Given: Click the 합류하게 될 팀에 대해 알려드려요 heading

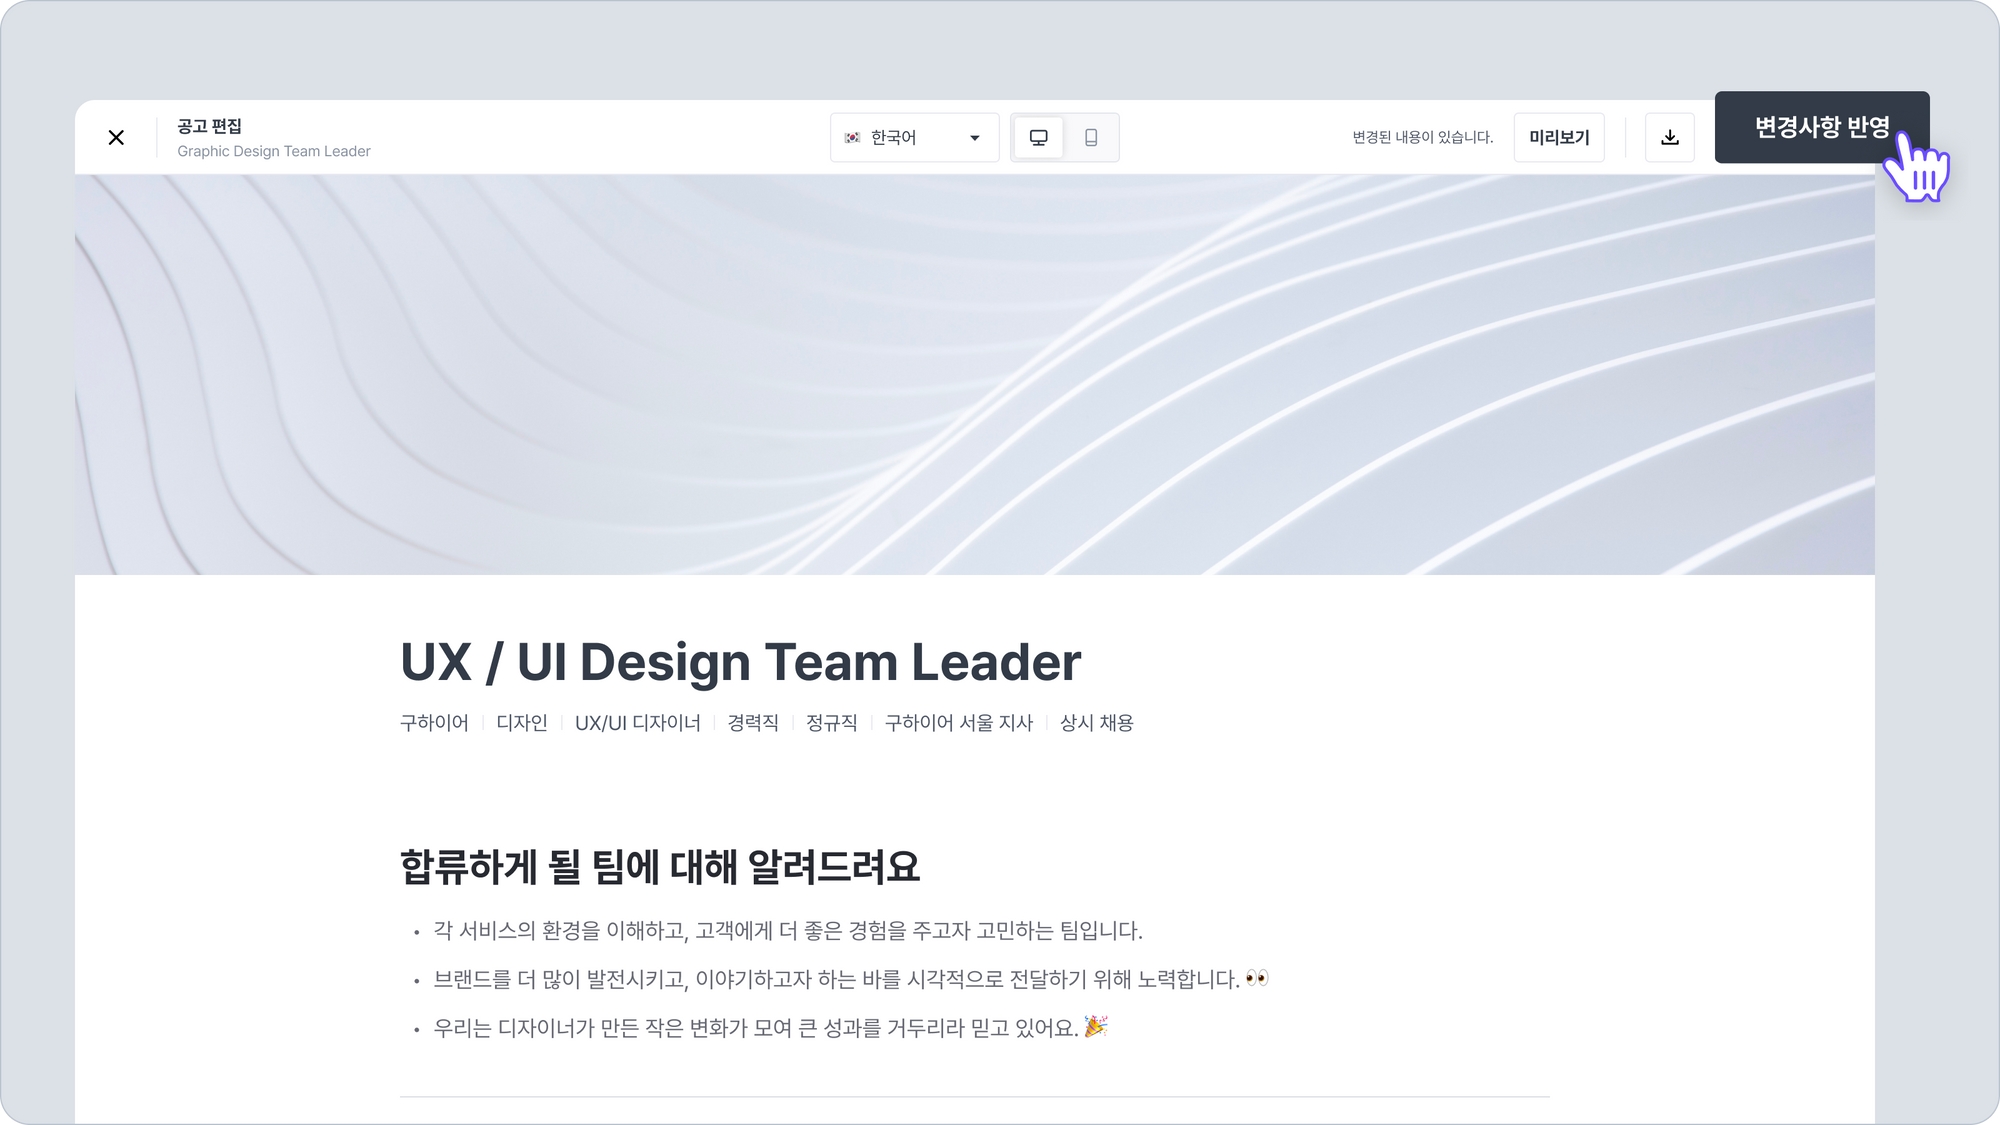Looking at the screenshot, I should point(659,867).
